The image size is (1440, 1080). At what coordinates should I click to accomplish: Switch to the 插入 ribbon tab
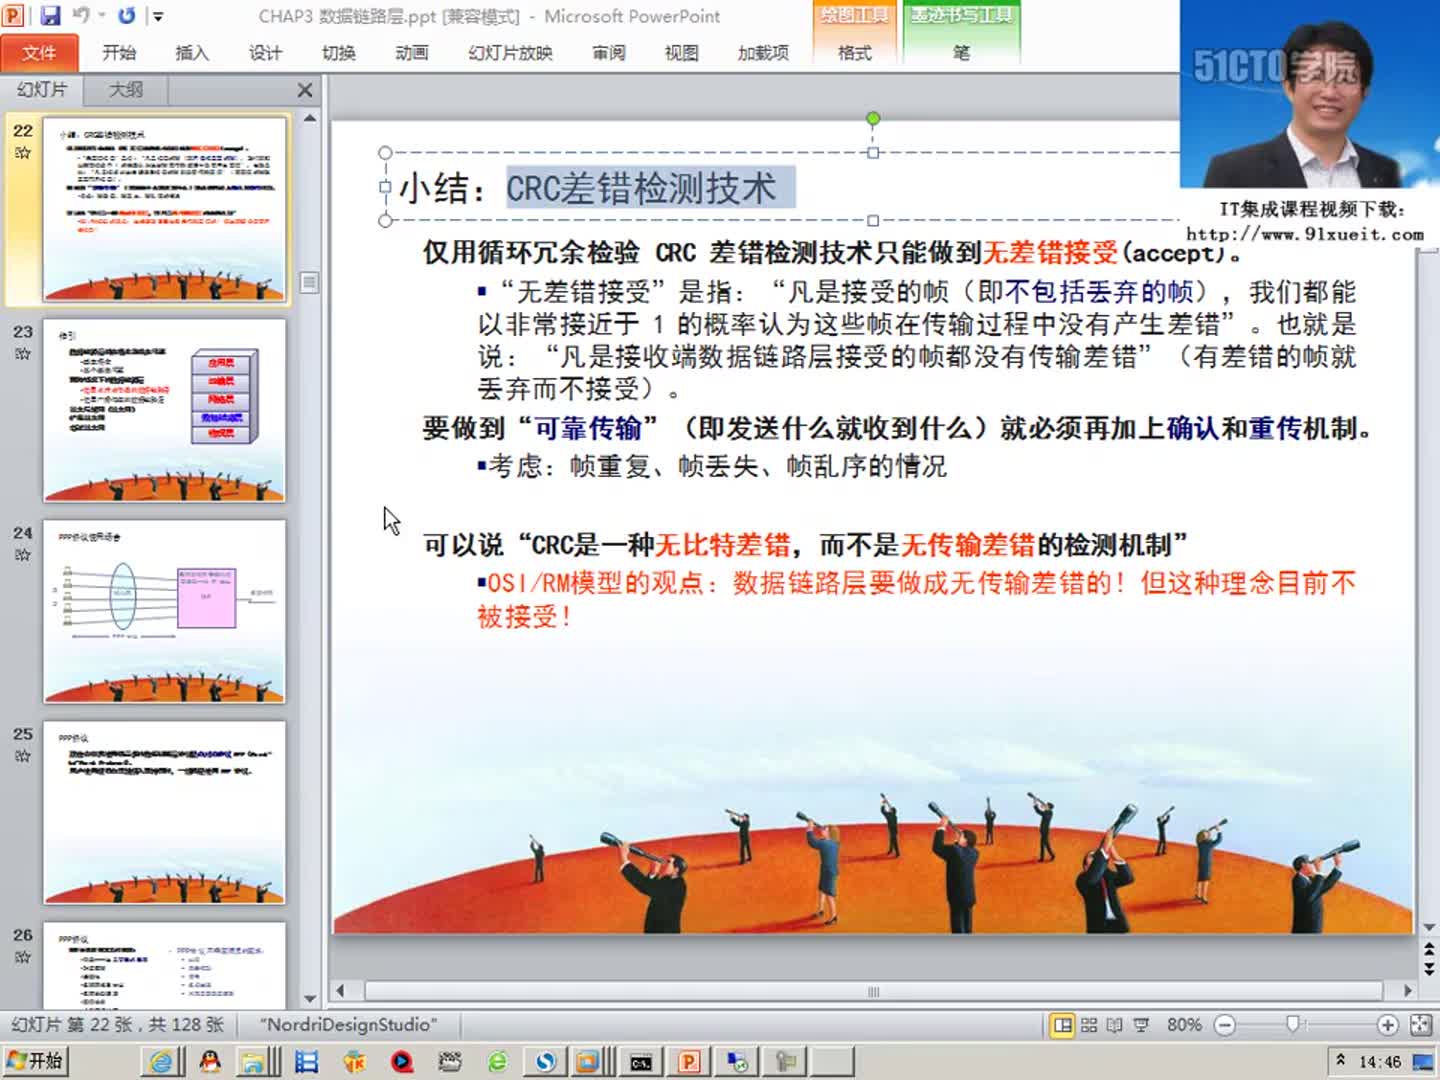[x=192, y=53]
